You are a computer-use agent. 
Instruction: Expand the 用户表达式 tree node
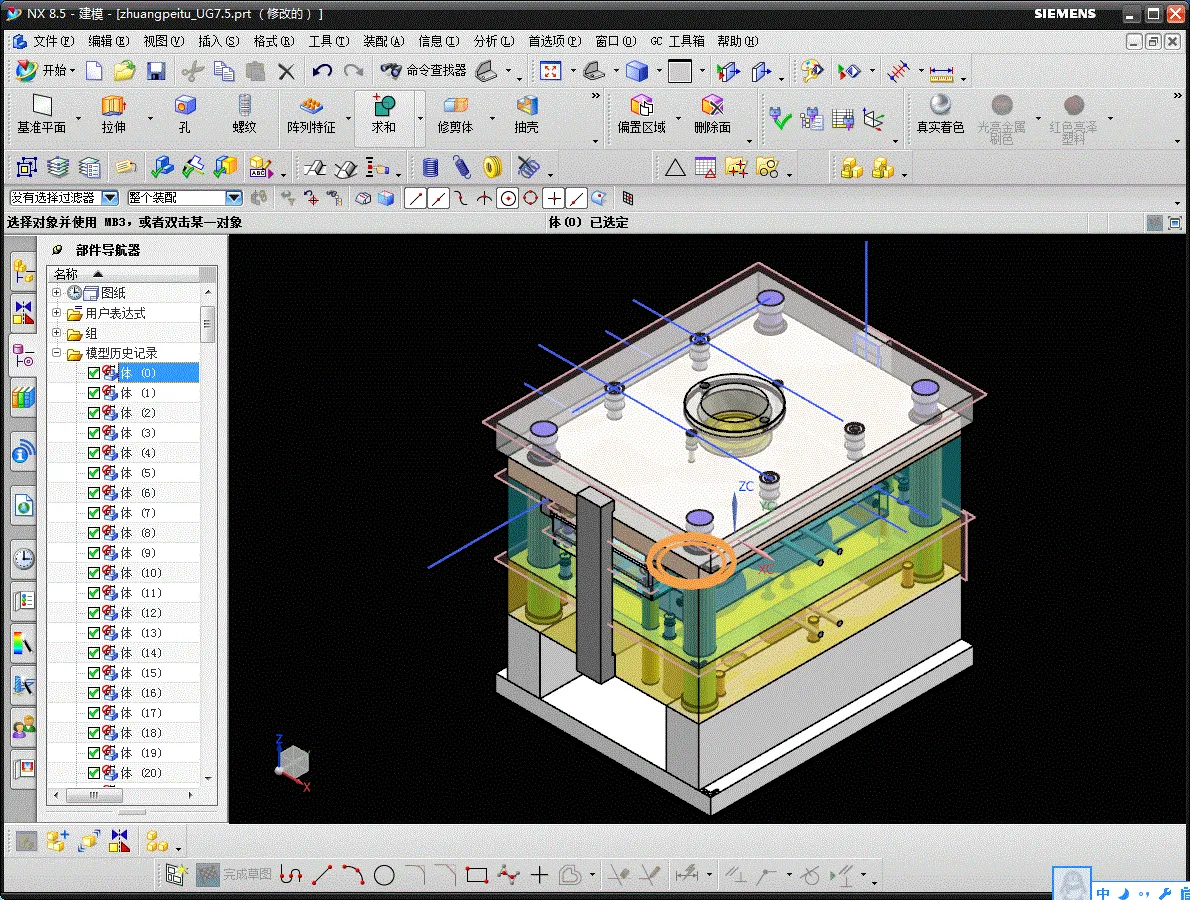point(56,313)
